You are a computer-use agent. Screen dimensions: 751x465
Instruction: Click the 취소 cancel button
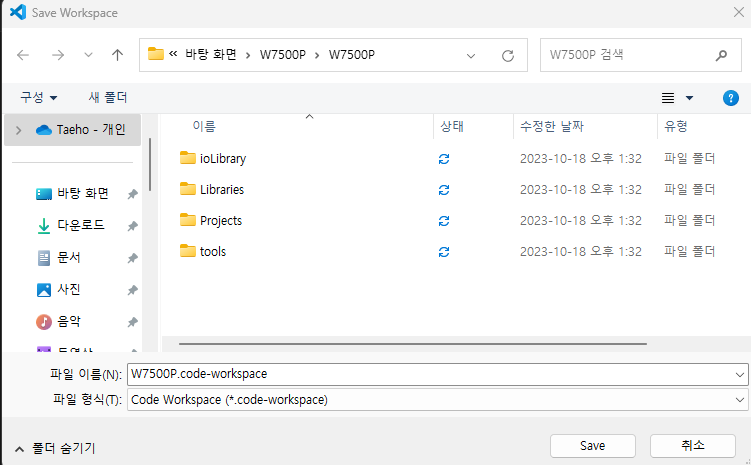[x=693, y=446]
